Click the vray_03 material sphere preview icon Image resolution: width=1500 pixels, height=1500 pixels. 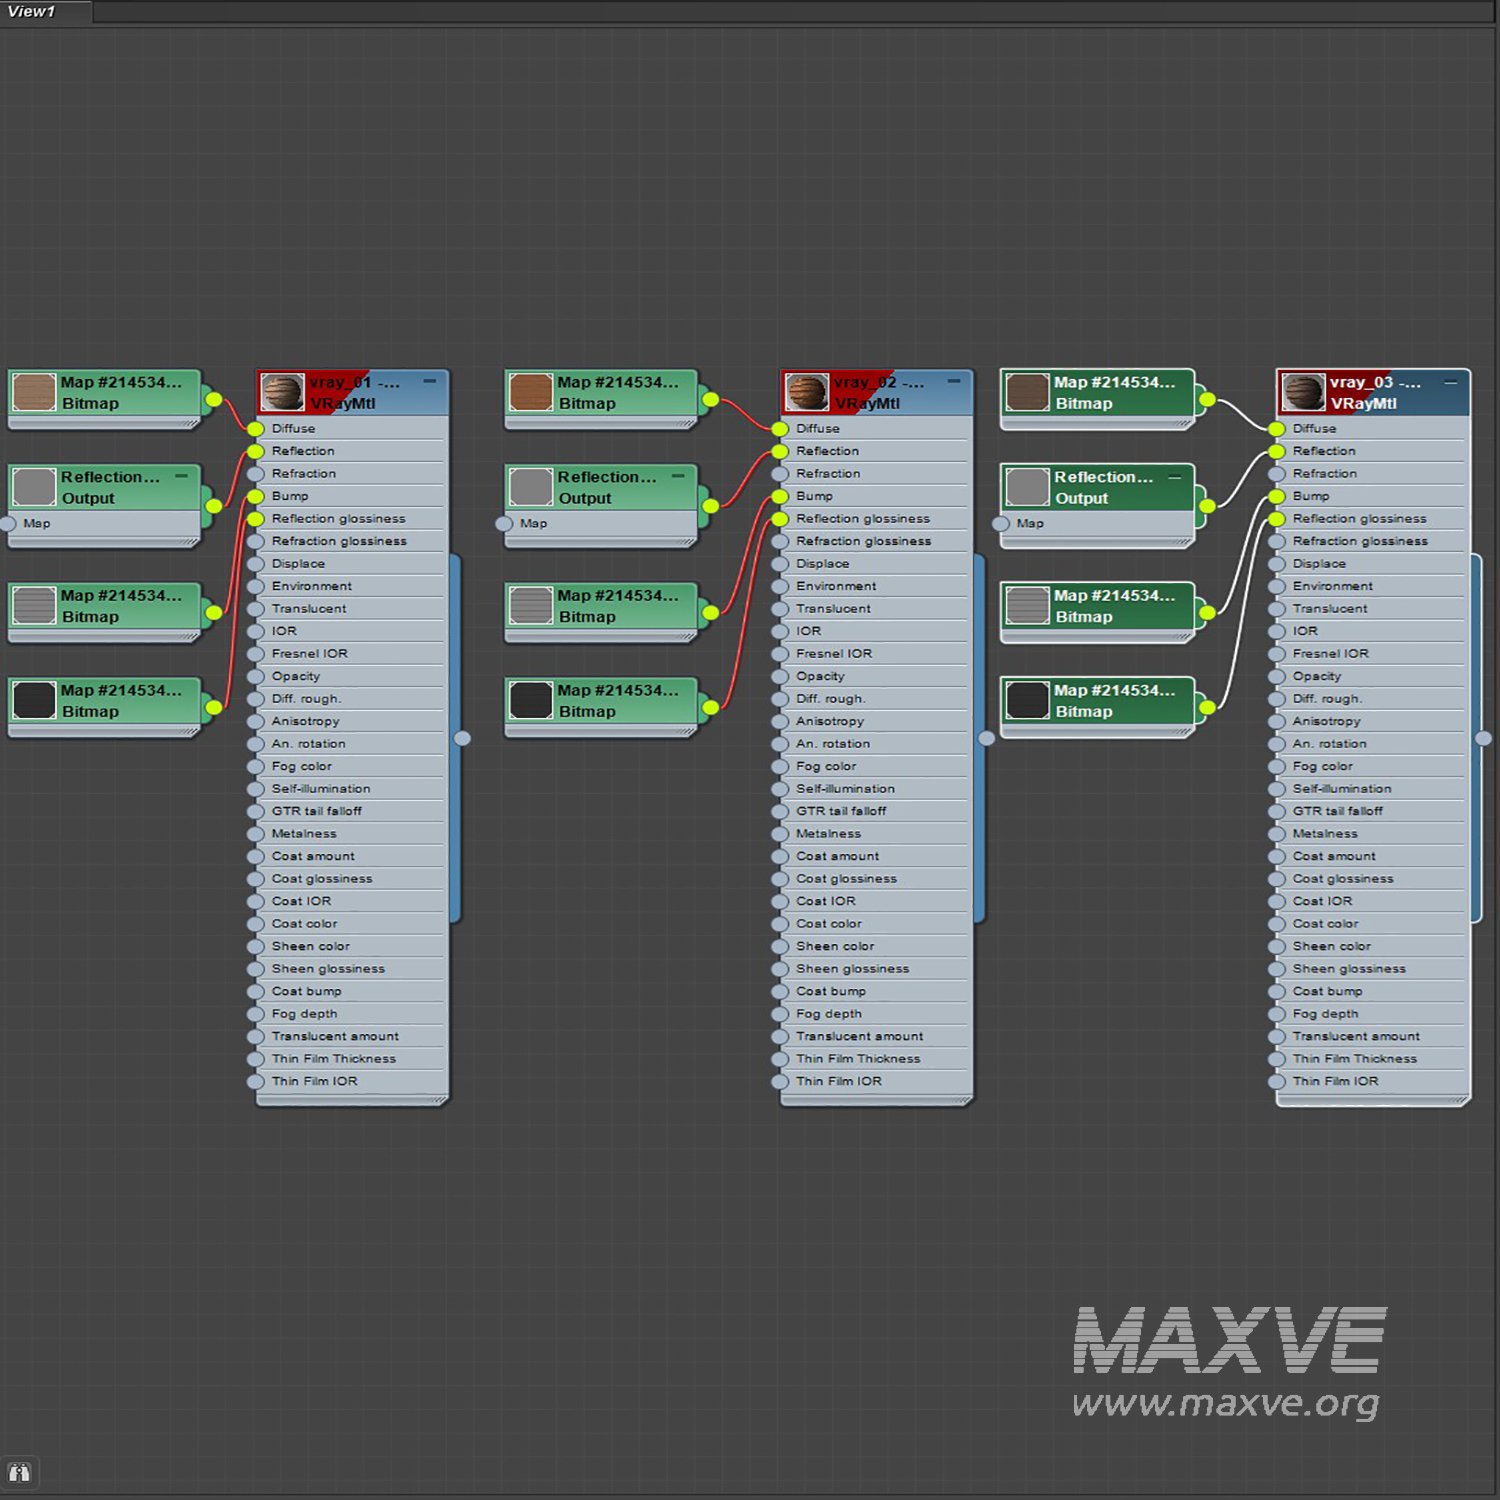[x=1303, y=392]
